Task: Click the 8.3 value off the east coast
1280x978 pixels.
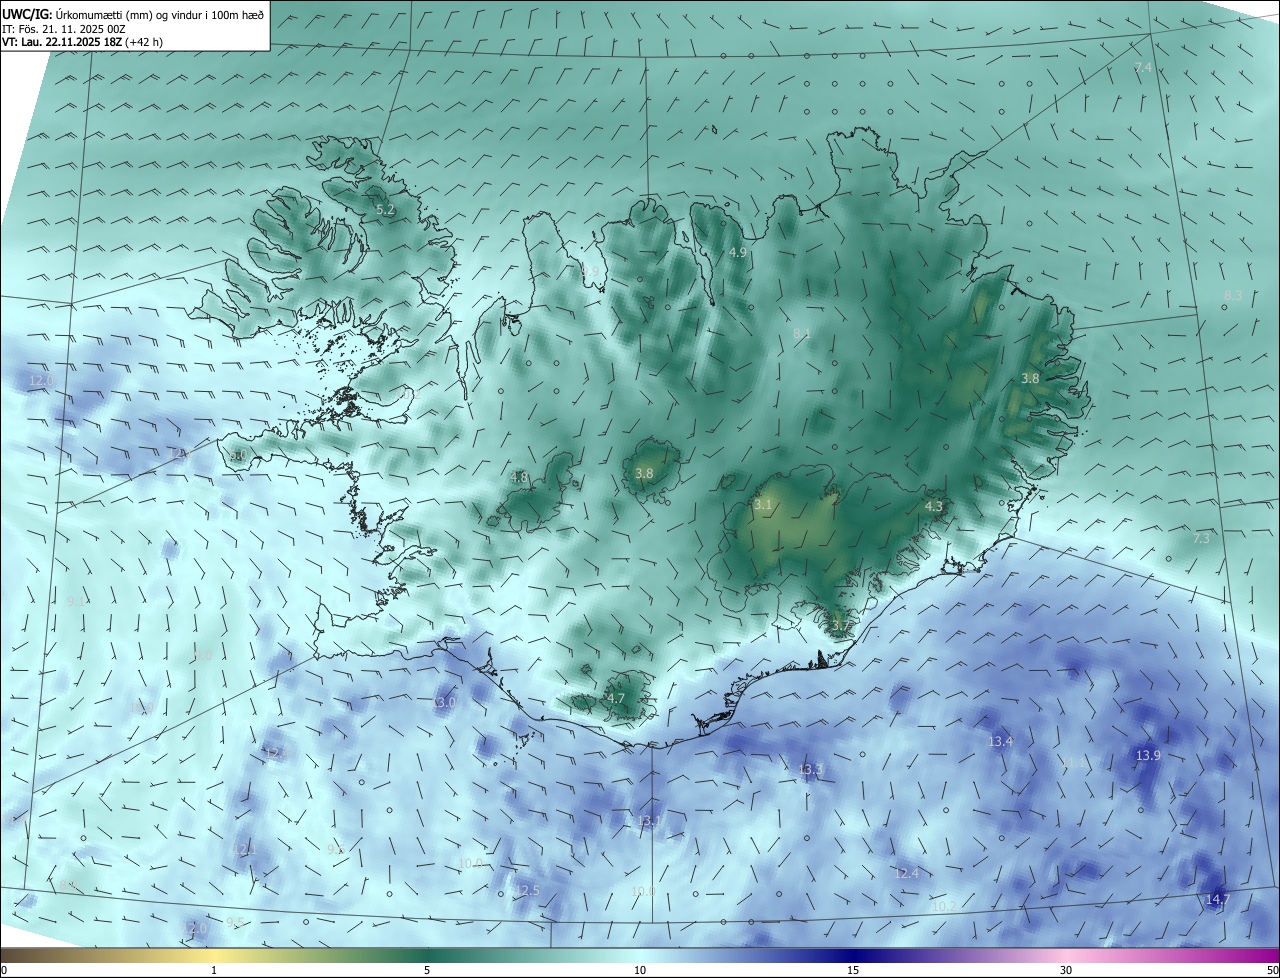Action: coord(1233,295)
